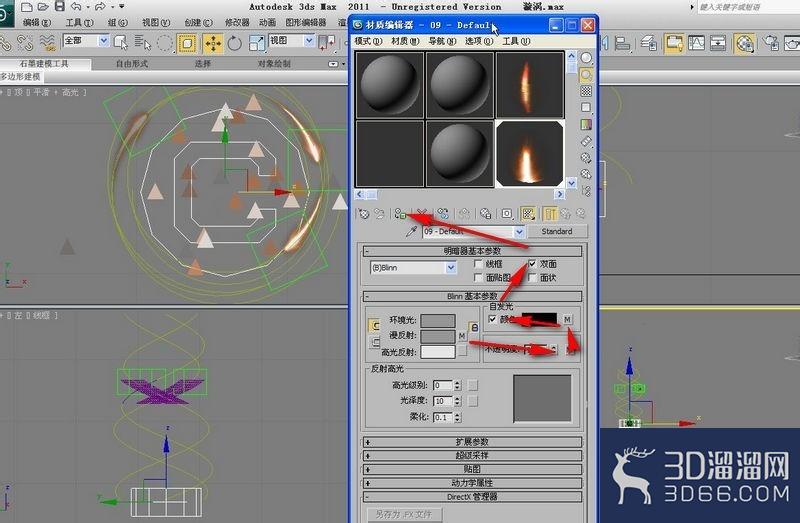
Task: Open the 创建 menu in main window
Action: click(198, 22)
